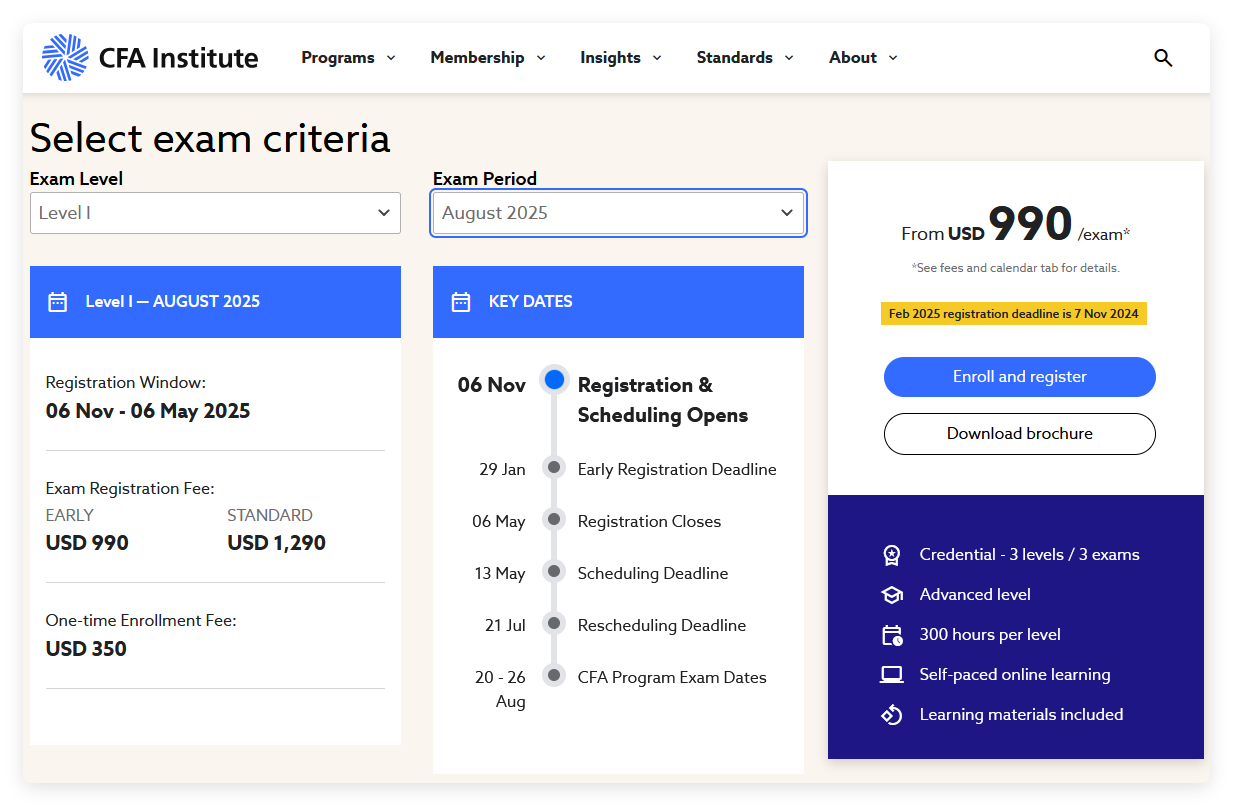Click the Learning materials included icon

pos(891,715)
